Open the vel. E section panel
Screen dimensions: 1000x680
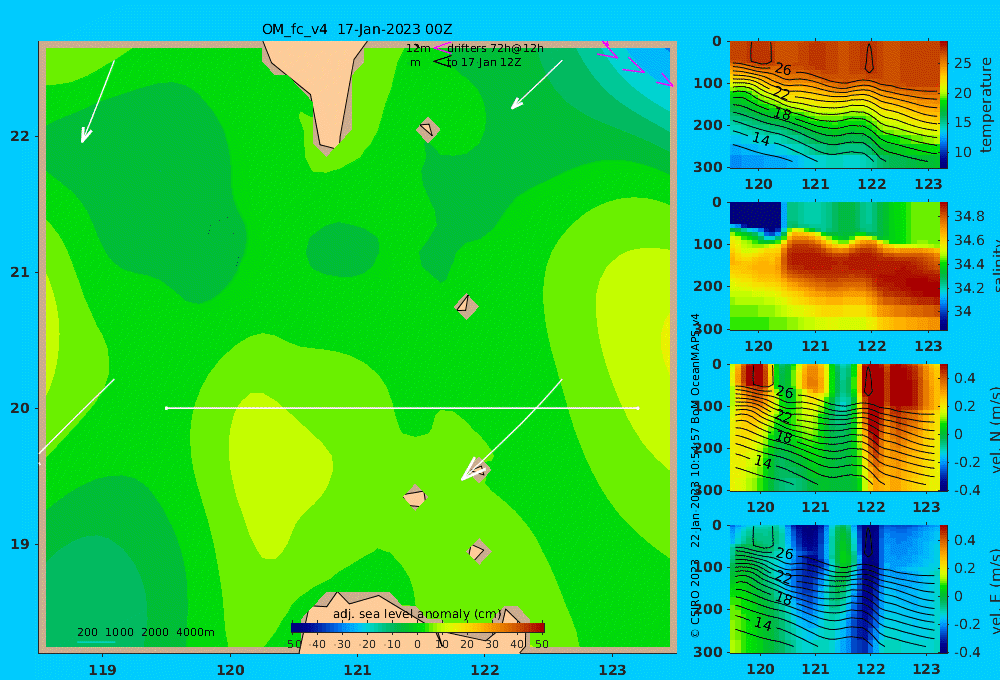click(x=834, y=589)
